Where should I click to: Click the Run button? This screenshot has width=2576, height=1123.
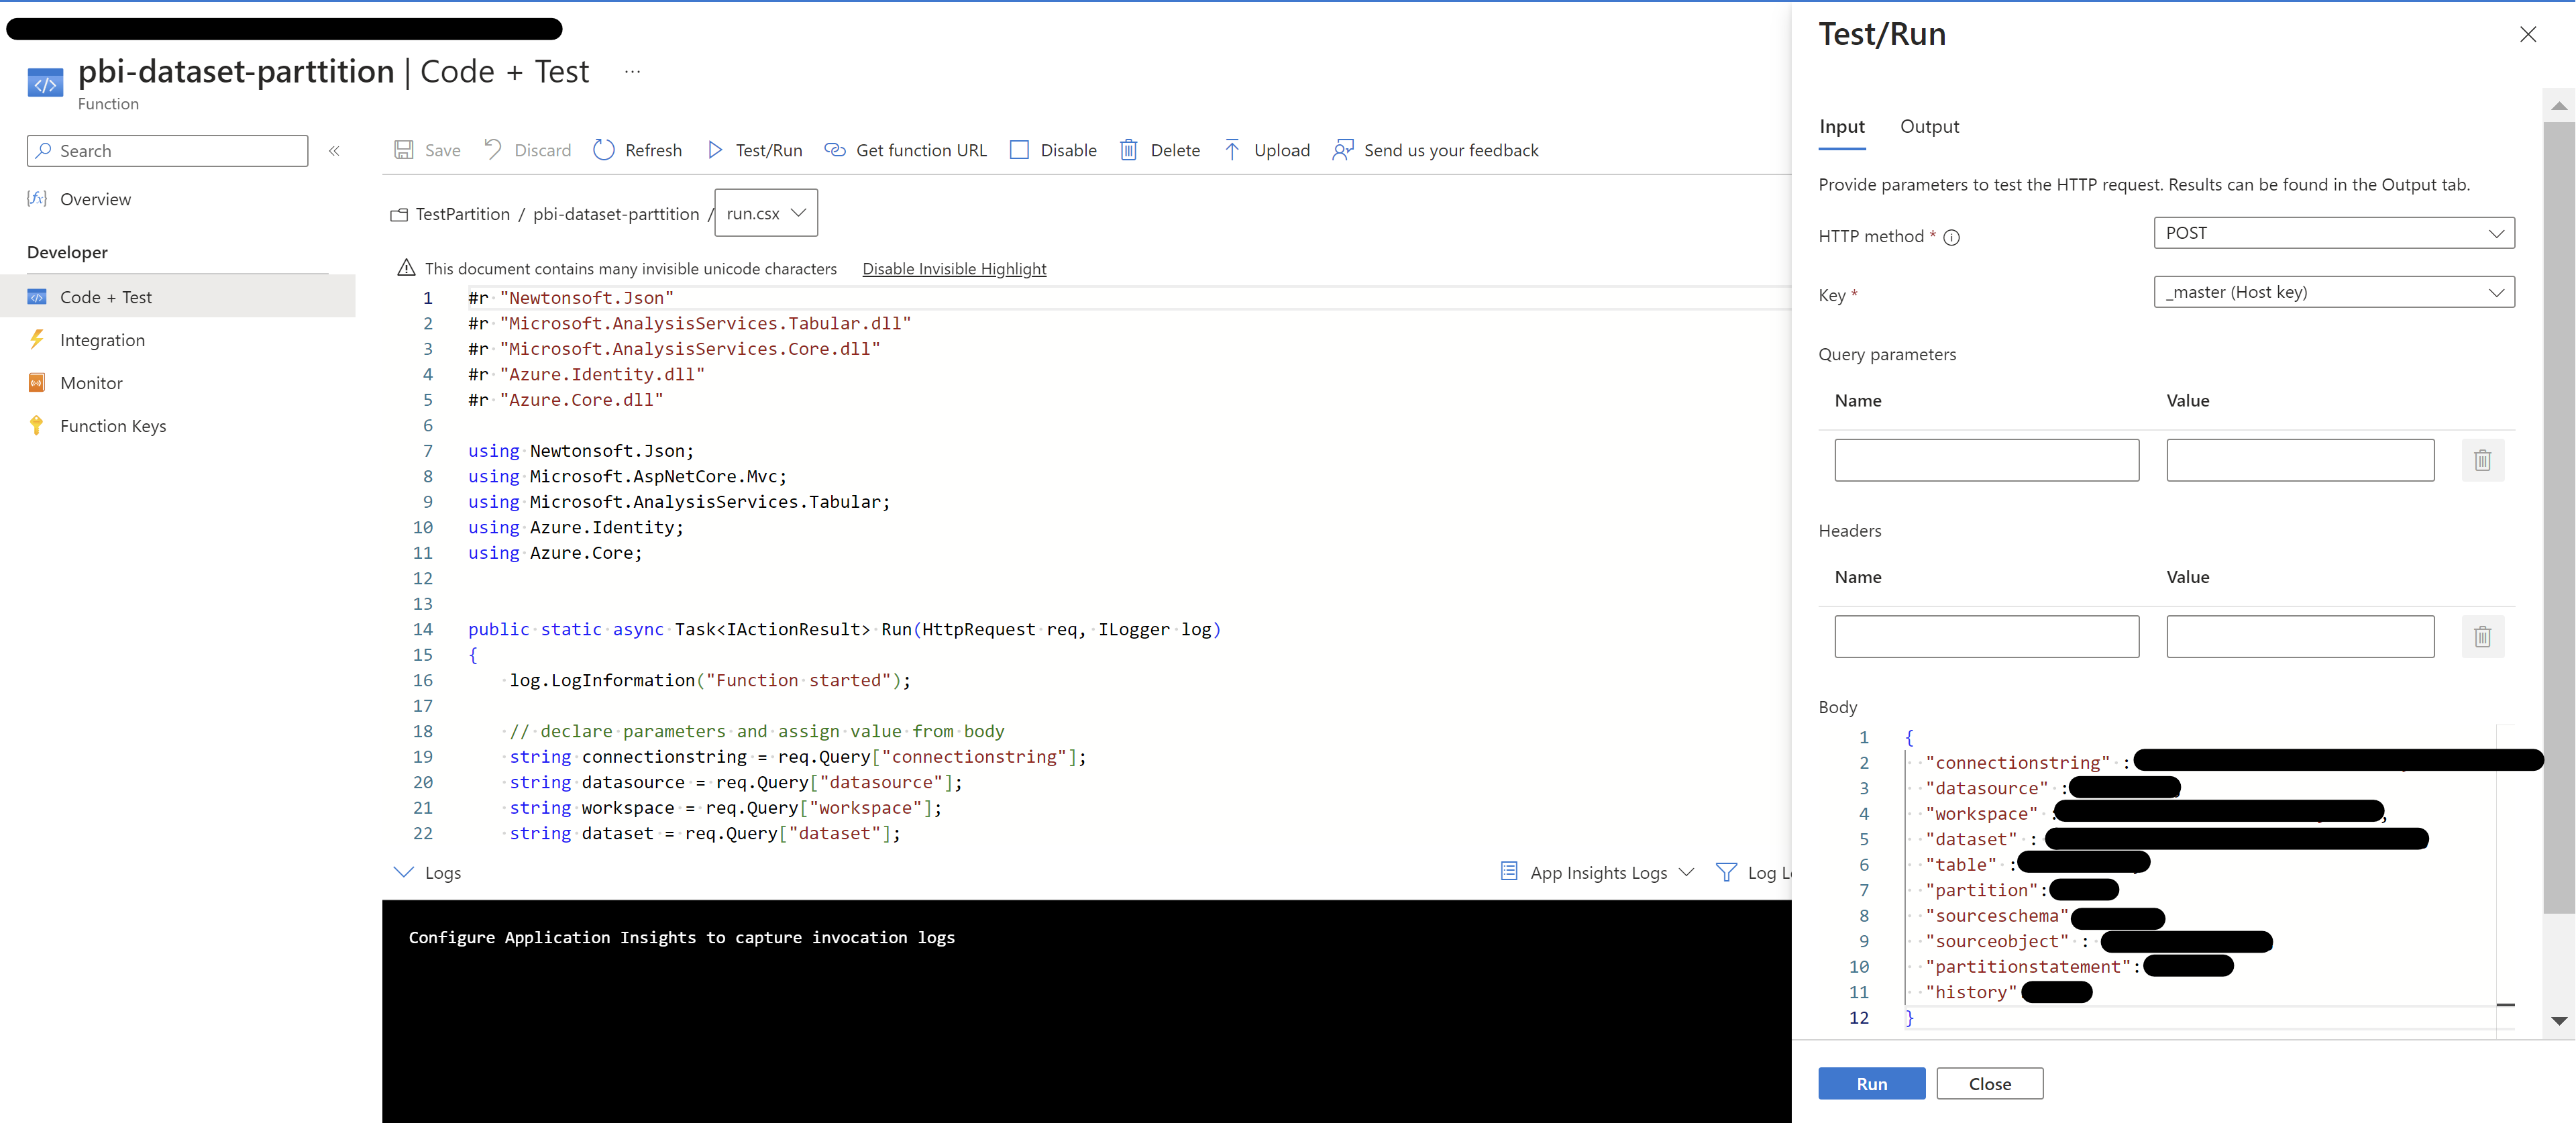click(x=1871, y=1084)
